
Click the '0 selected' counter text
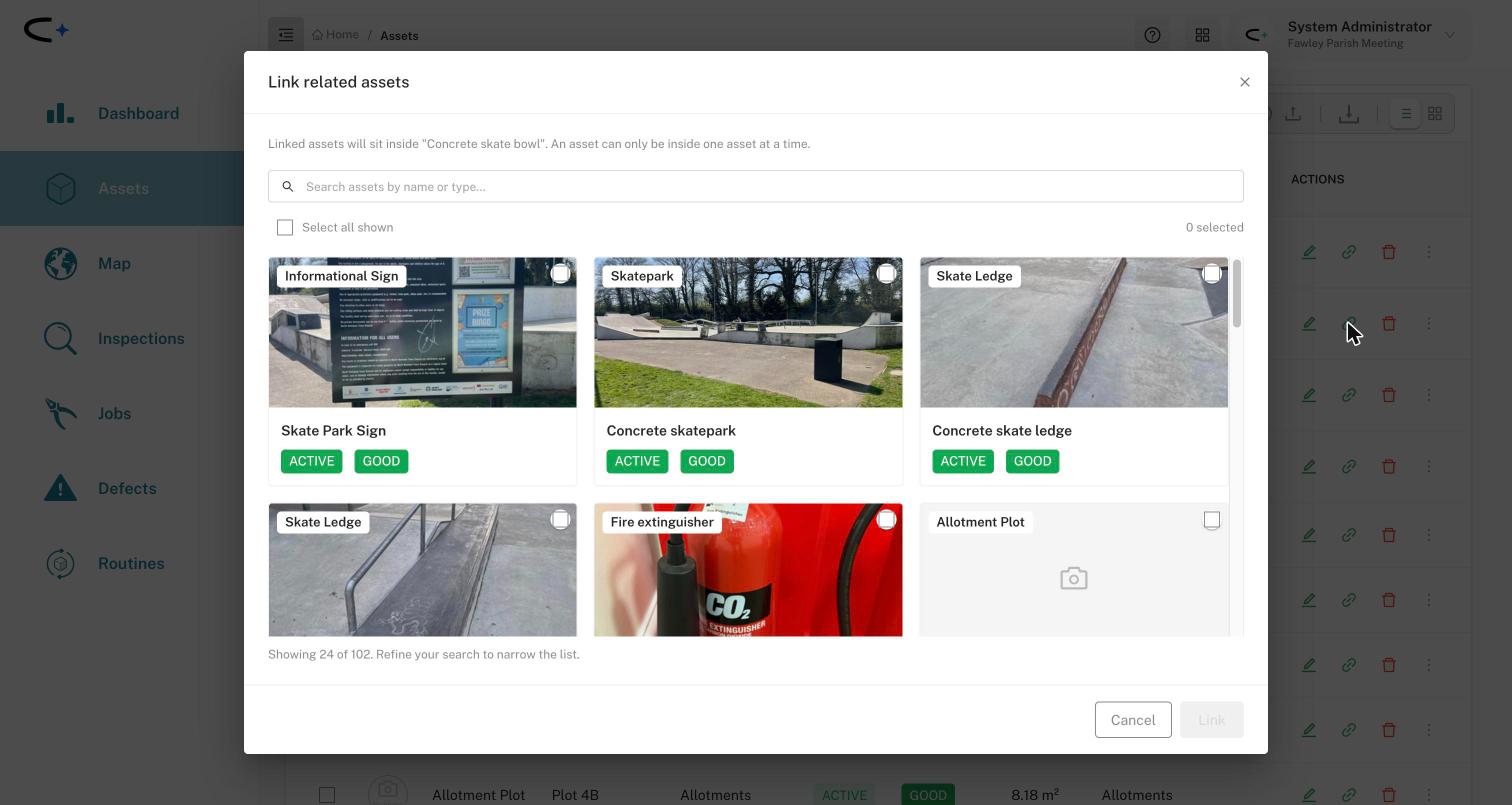coord(1214,228)
